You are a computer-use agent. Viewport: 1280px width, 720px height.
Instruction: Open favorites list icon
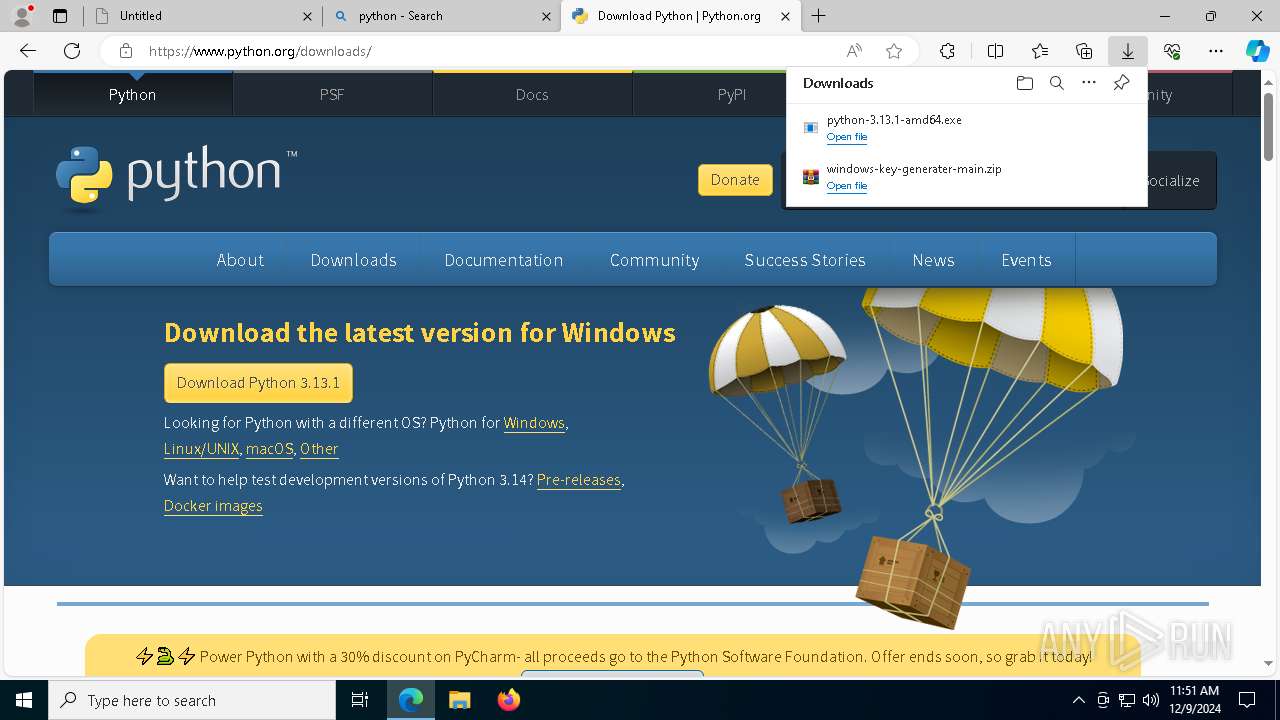[1040, 51]
